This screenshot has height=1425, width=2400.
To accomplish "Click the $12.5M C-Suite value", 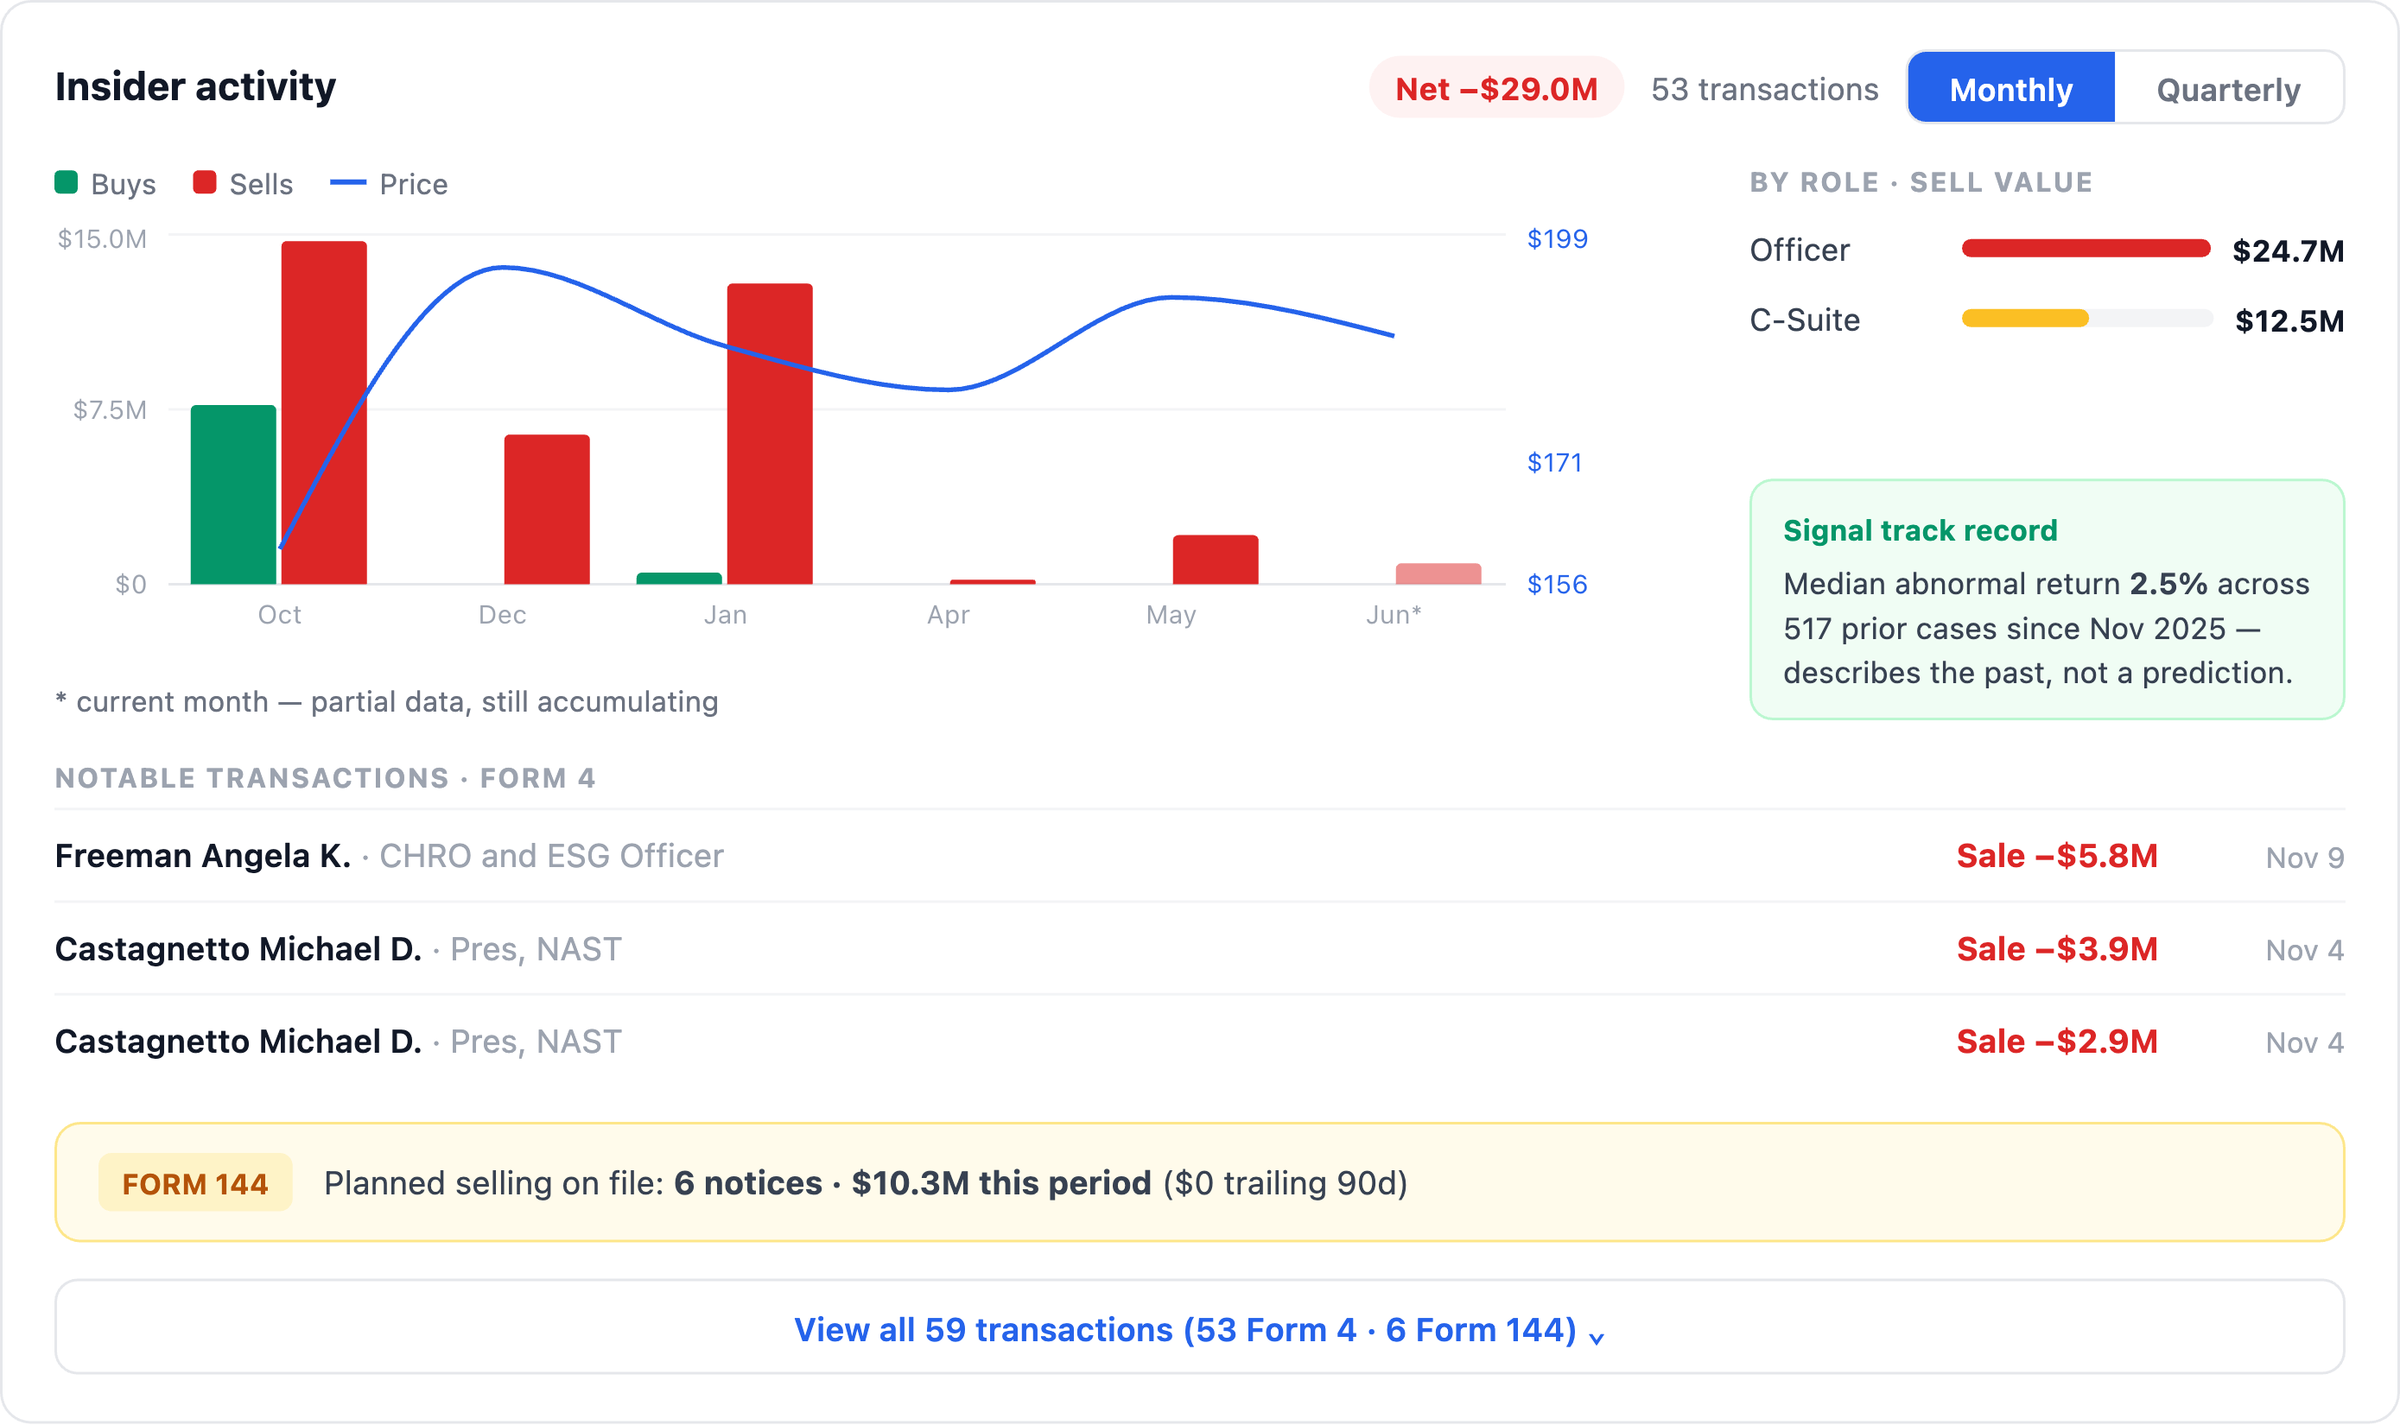I will (x=2289, y=320).
